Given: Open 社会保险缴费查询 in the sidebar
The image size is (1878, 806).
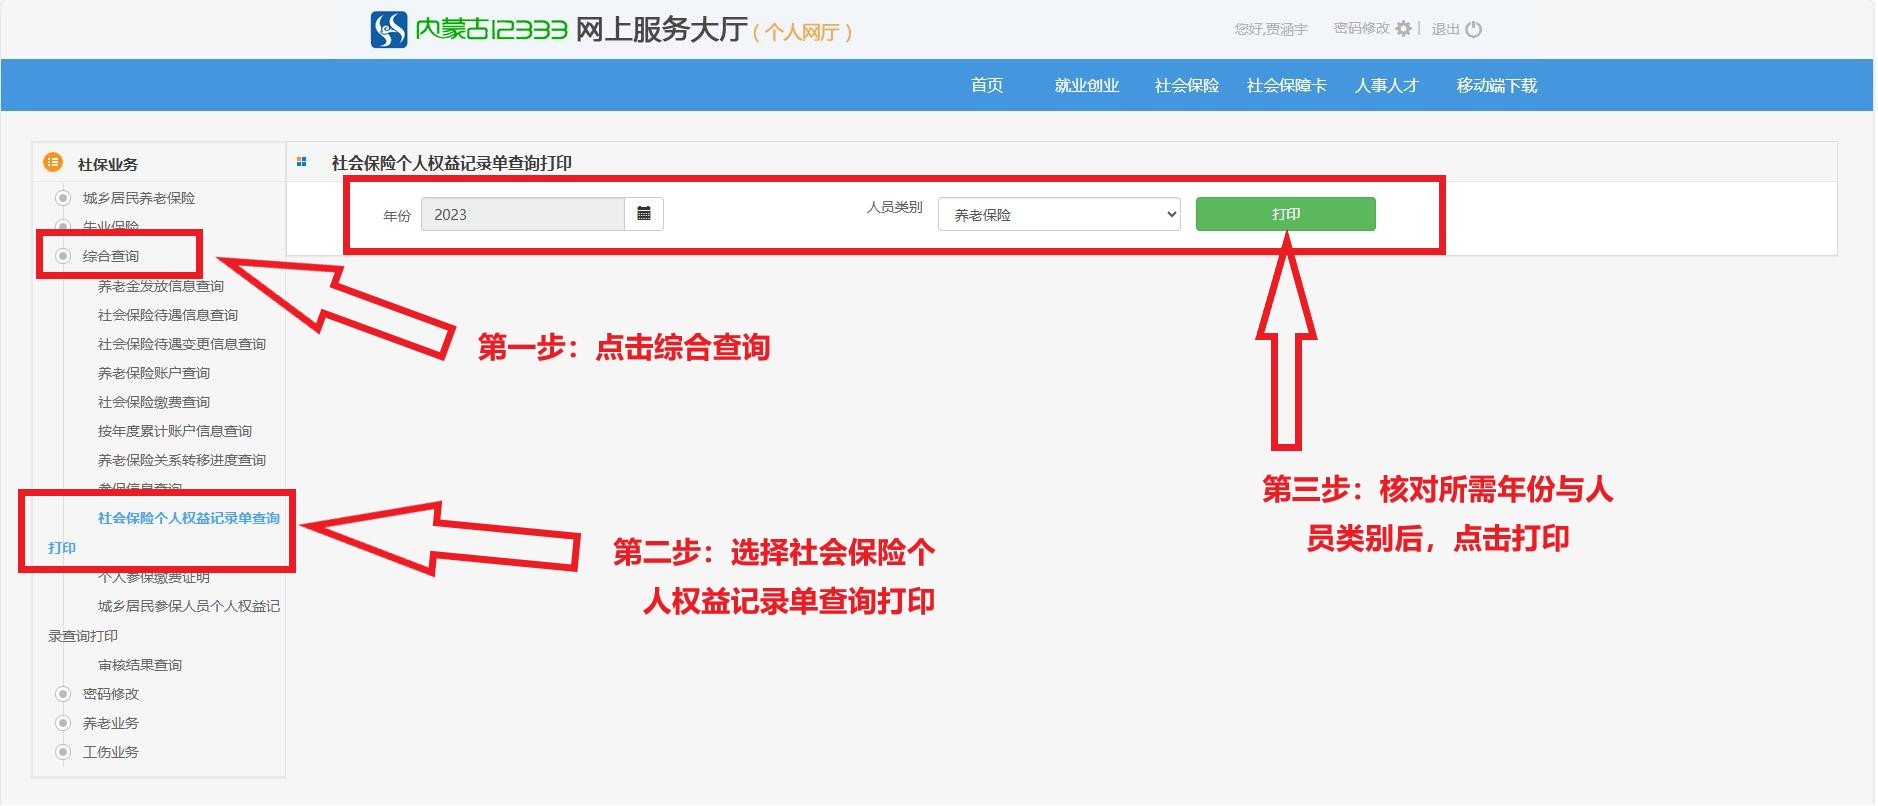Looking at the screenshot, I should click(x=154, y=402).
